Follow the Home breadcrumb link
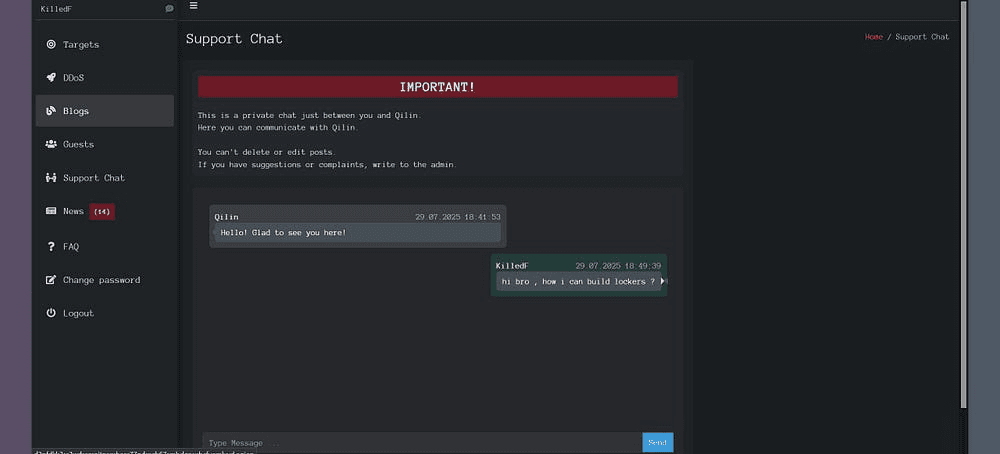The image size is (1000, 454). (874, 37)
